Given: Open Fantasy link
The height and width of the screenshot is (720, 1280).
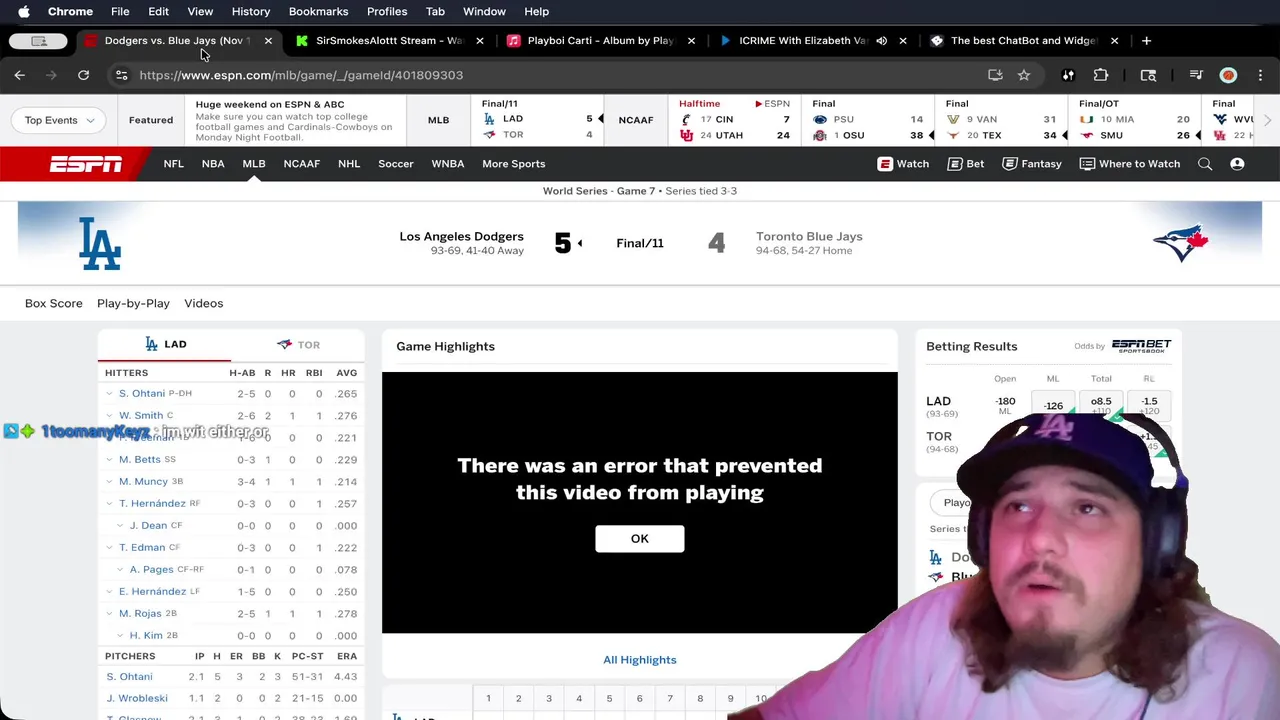Looking at the screenshot, I should (x=1032, y=164).
